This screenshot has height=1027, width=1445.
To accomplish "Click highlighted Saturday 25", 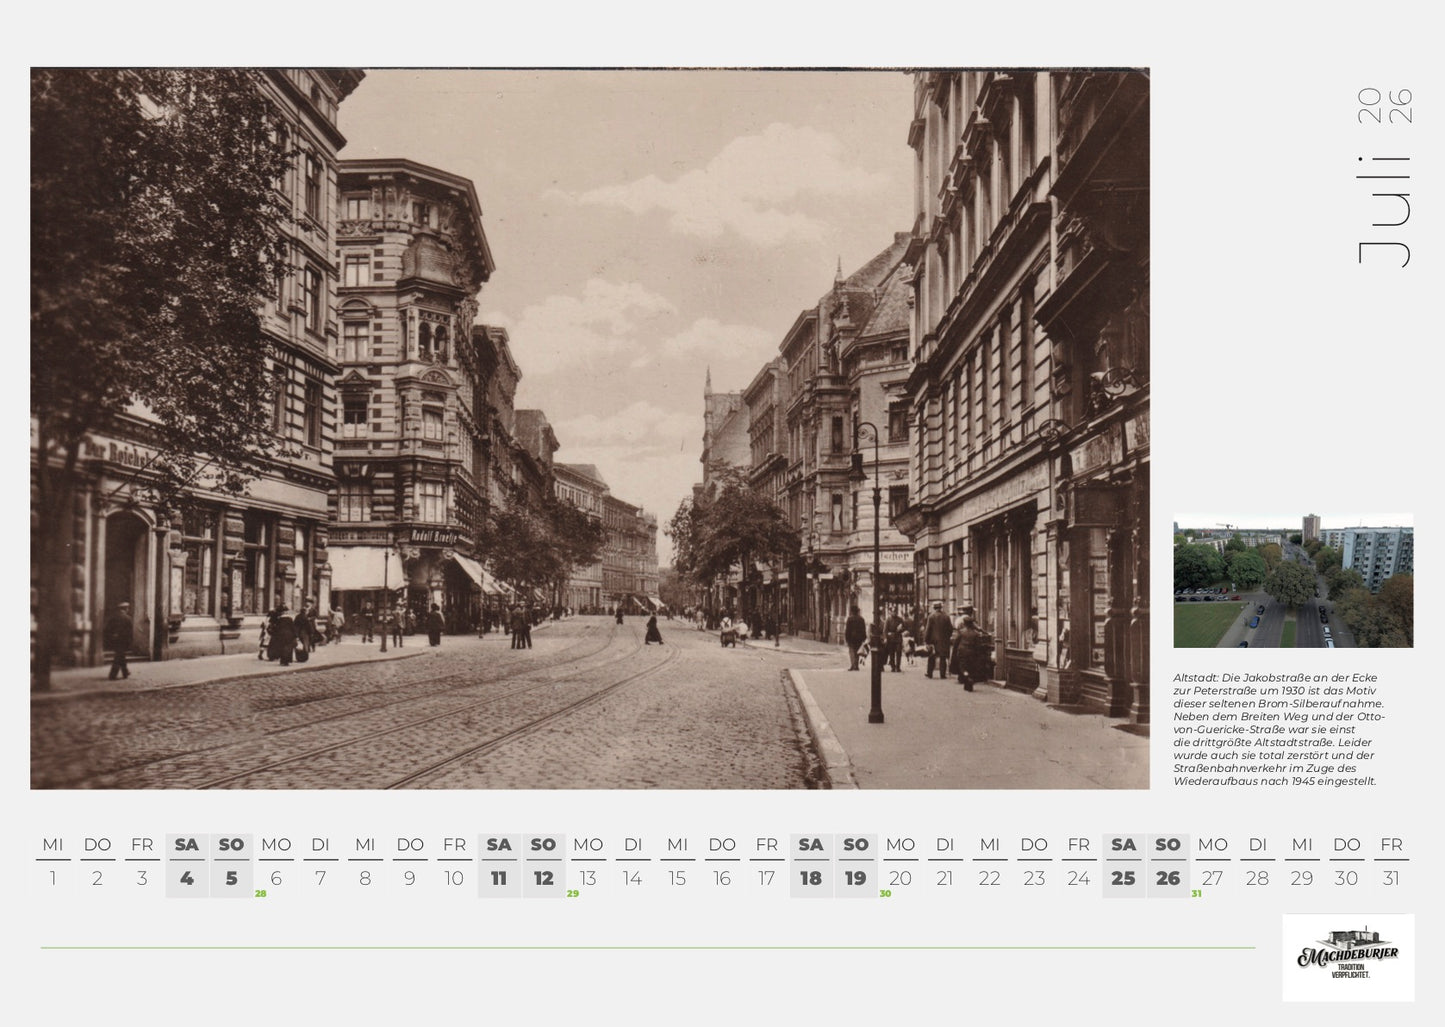I will tap(1123, 878).
